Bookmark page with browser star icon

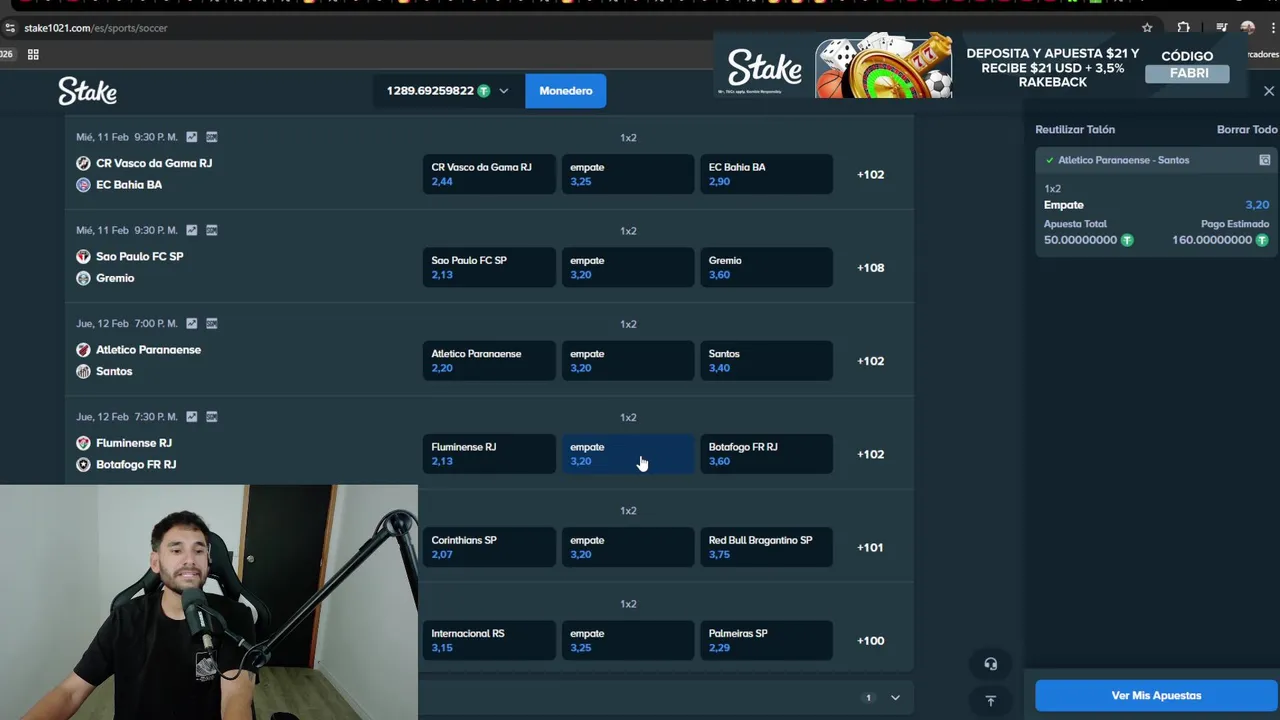tap(1147, 28)
